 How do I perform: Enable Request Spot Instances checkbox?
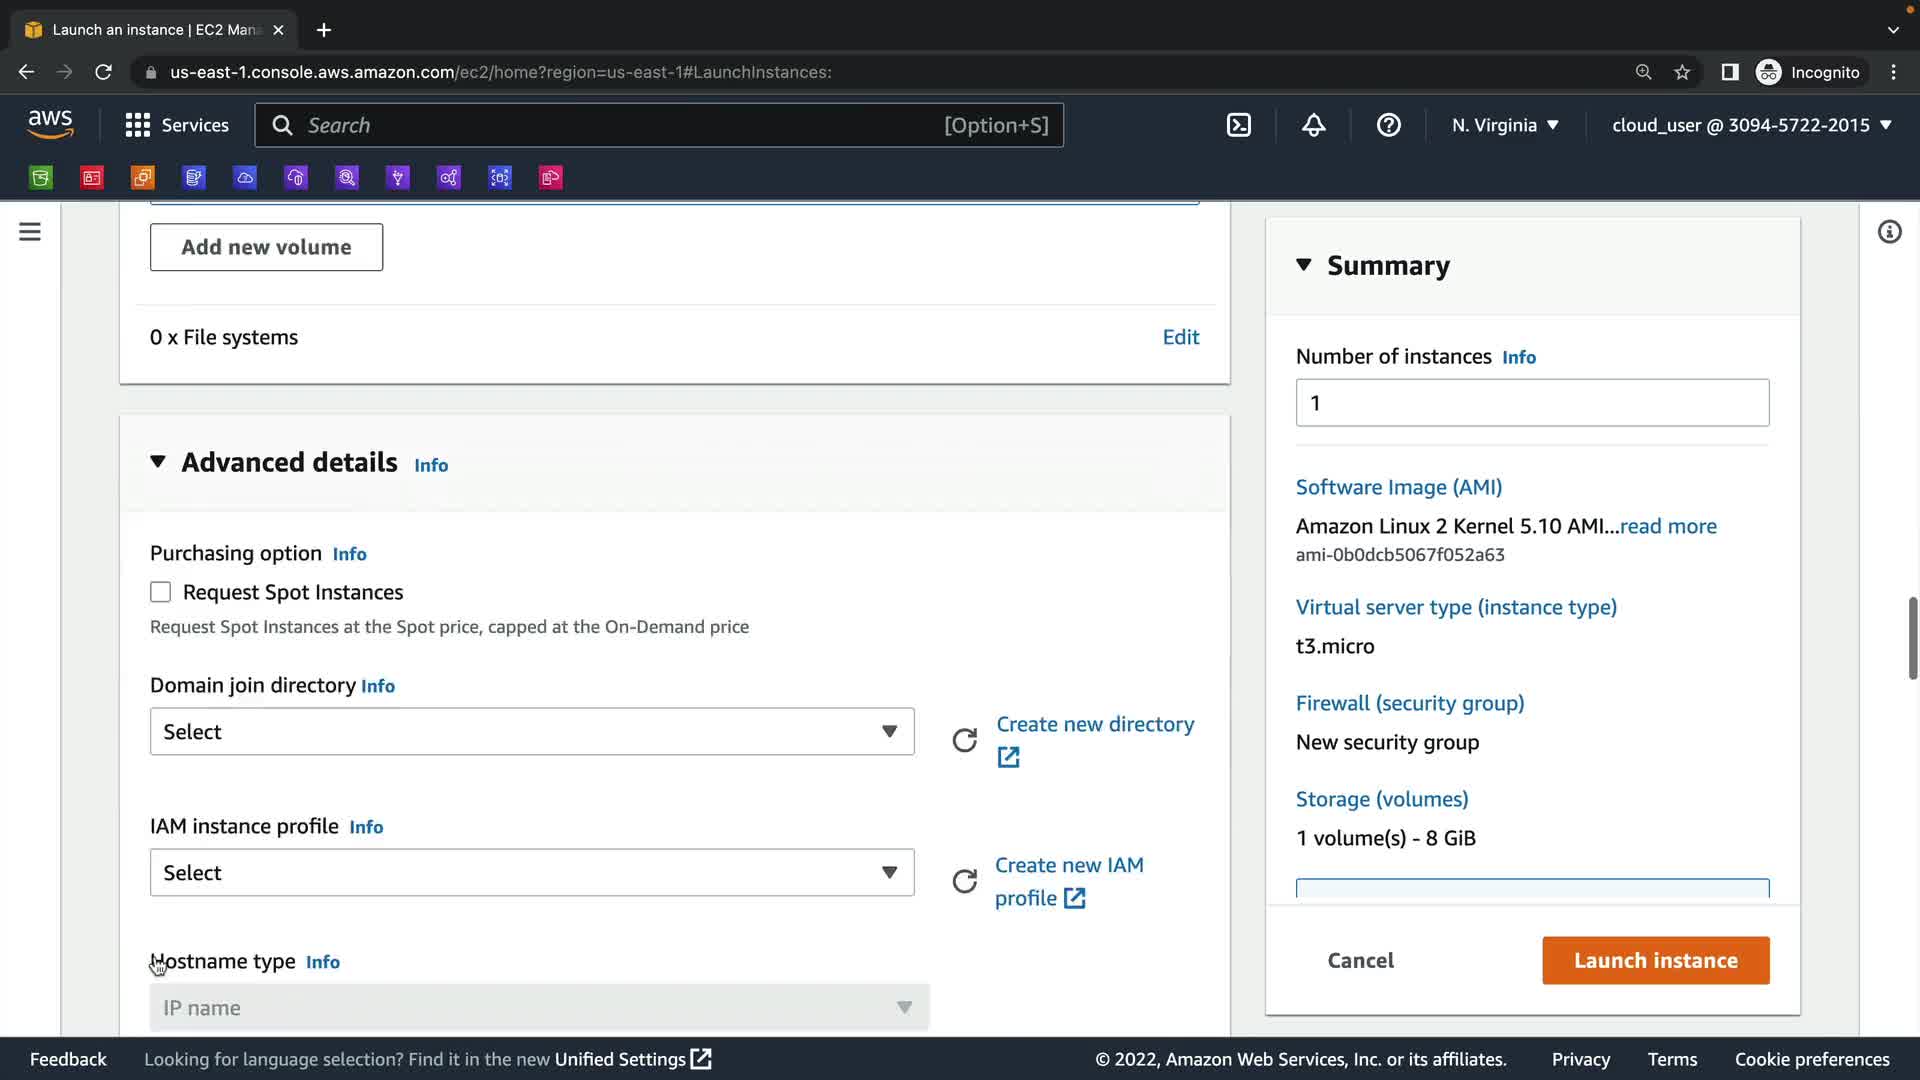pyautogui.click(x=161, y=592)
